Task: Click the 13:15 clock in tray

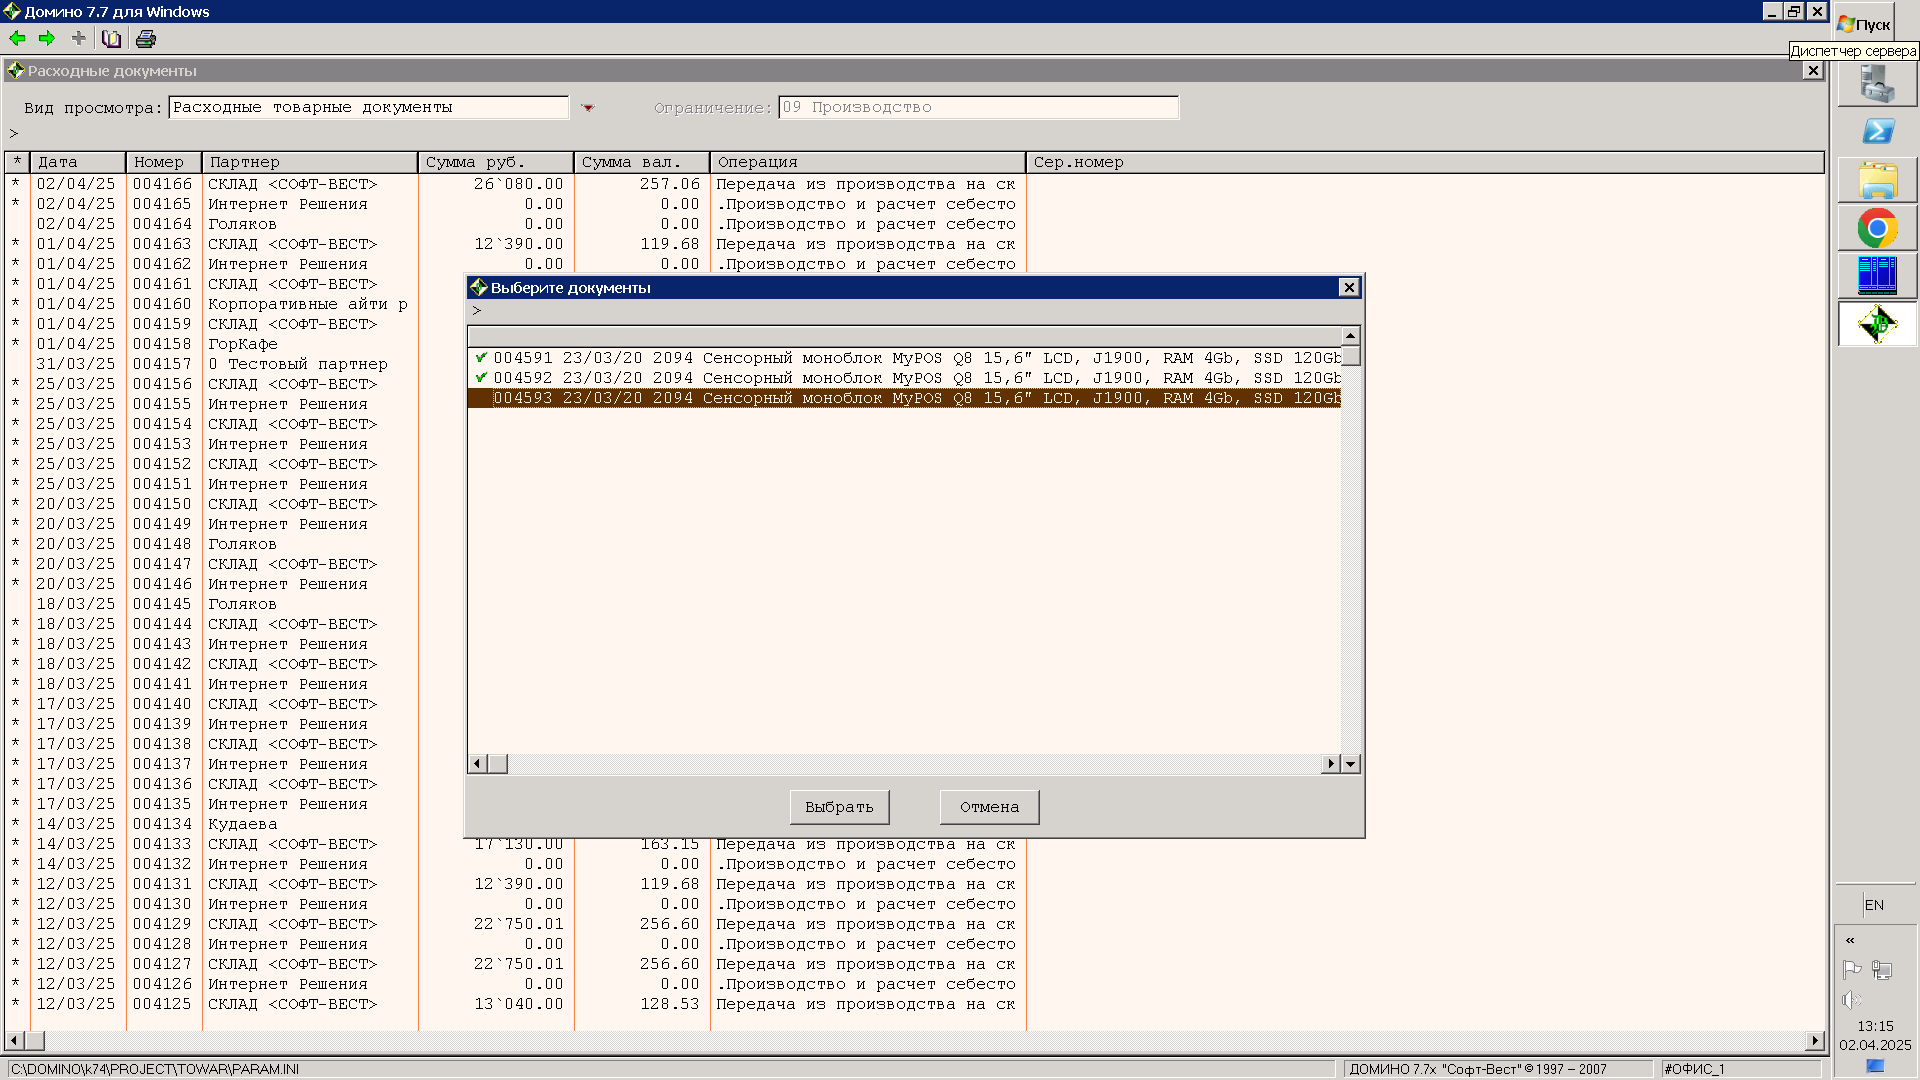Action: [x=1875, y=1026]
